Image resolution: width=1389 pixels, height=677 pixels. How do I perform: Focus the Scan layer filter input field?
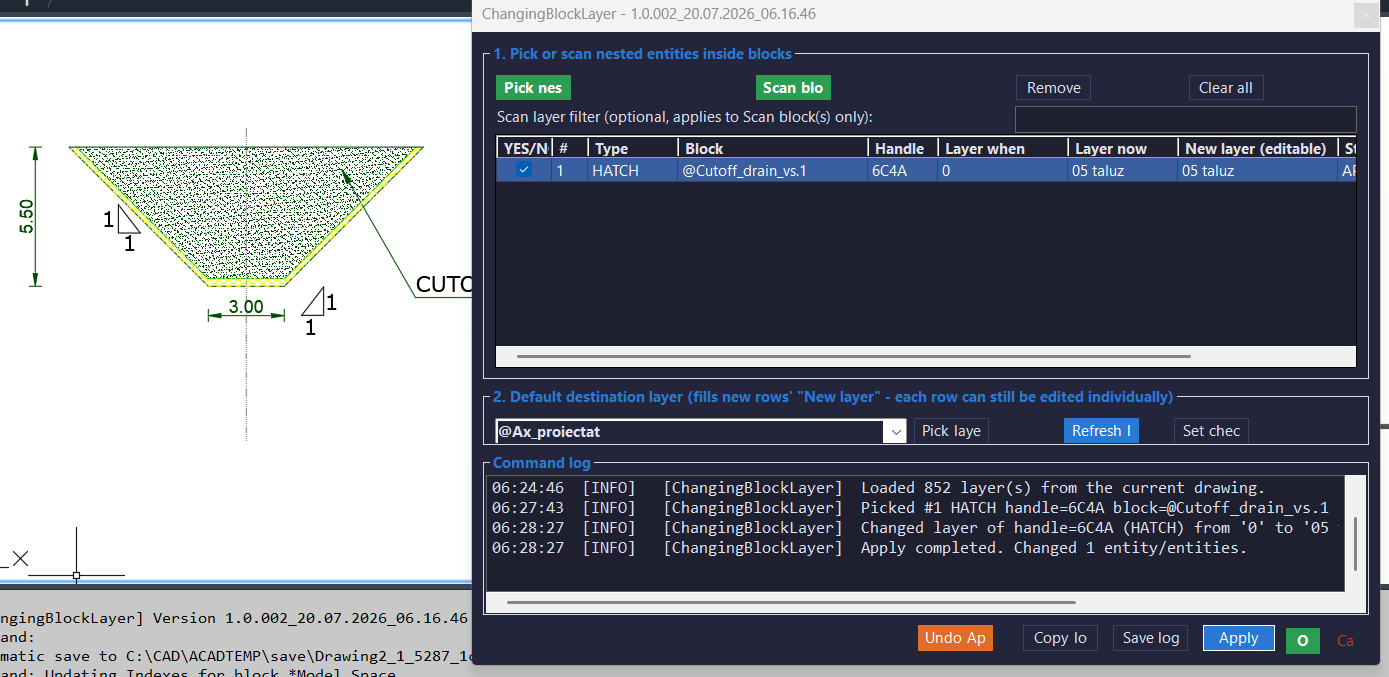pyautogui.click(x=1185, y=119)
